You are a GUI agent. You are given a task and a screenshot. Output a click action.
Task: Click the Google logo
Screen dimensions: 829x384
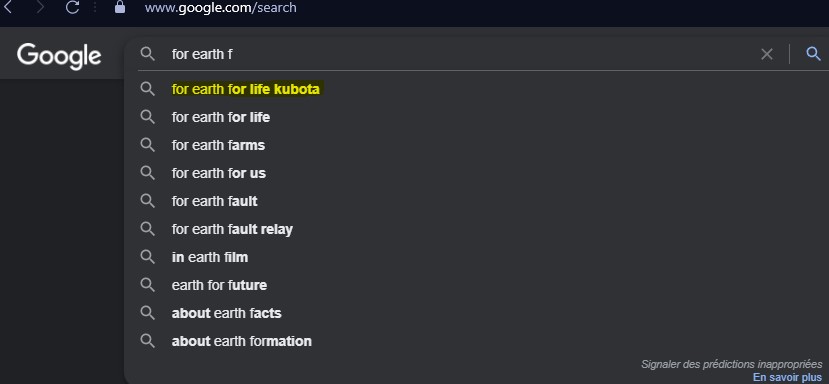[59, 56]
